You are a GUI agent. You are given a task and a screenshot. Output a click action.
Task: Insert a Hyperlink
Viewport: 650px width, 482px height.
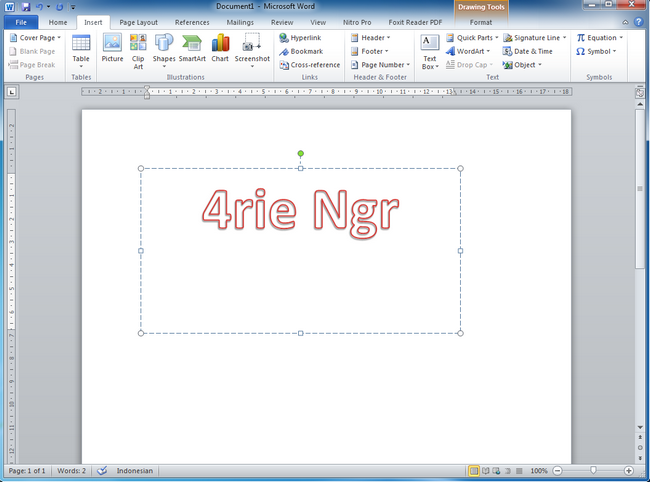(x=301, y=38)
